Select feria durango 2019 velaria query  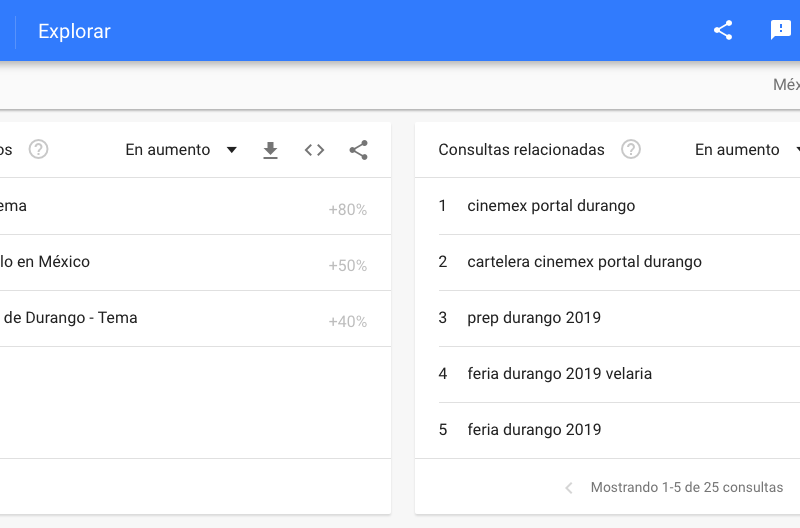559,374
